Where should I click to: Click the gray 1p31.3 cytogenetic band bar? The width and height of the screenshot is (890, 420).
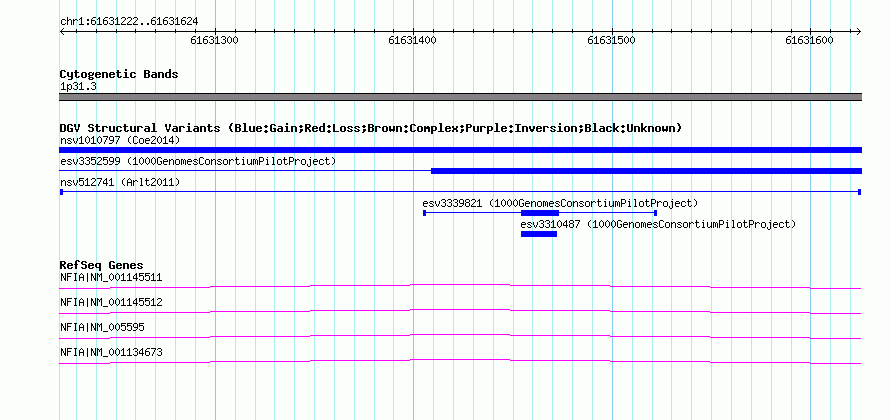pos(460,97)
